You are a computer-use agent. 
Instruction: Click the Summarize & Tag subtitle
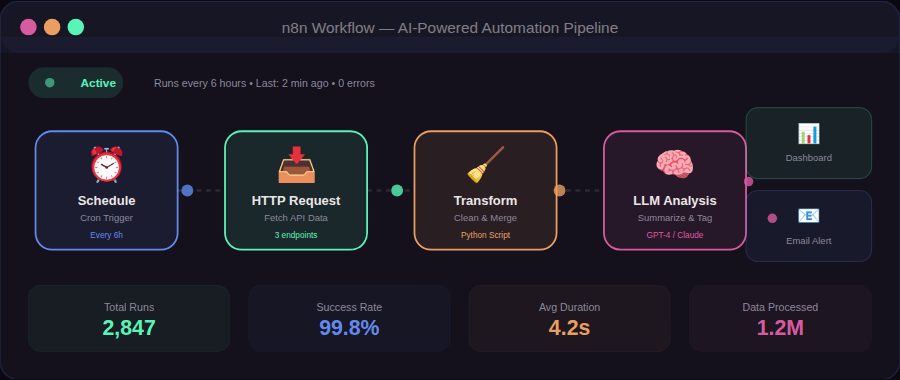coord(675,218)
